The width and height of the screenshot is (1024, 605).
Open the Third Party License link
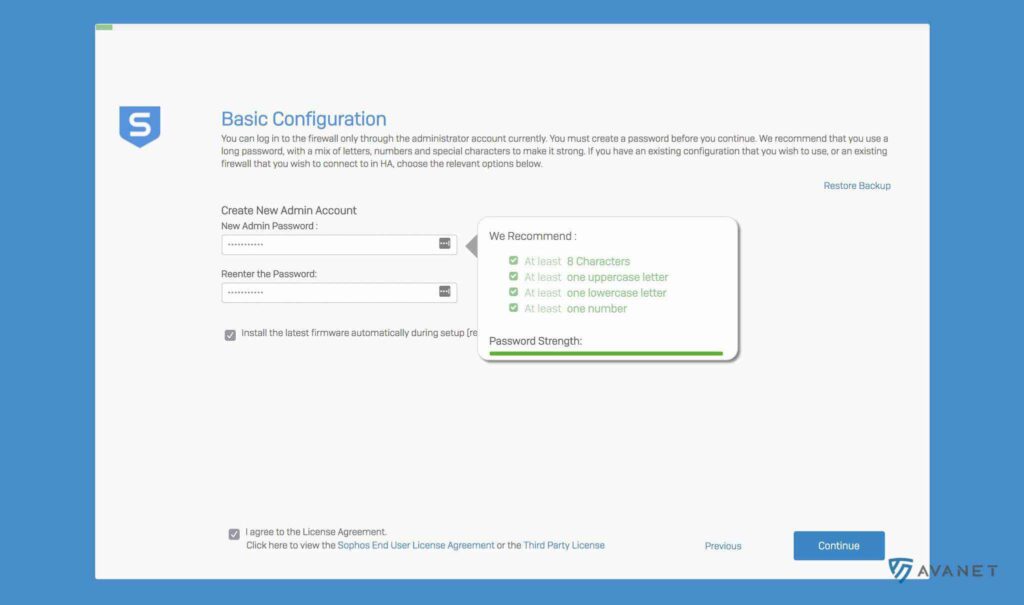564,545
